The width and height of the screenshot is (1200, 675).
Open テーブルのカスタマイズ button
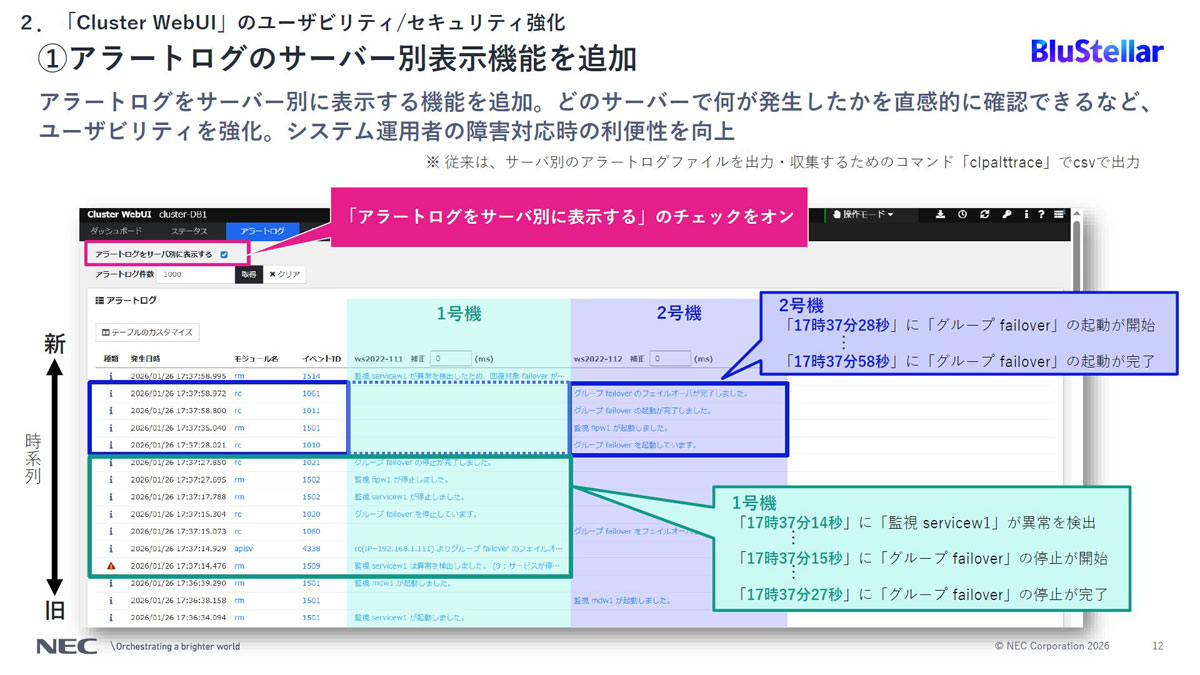click(148, 332)
